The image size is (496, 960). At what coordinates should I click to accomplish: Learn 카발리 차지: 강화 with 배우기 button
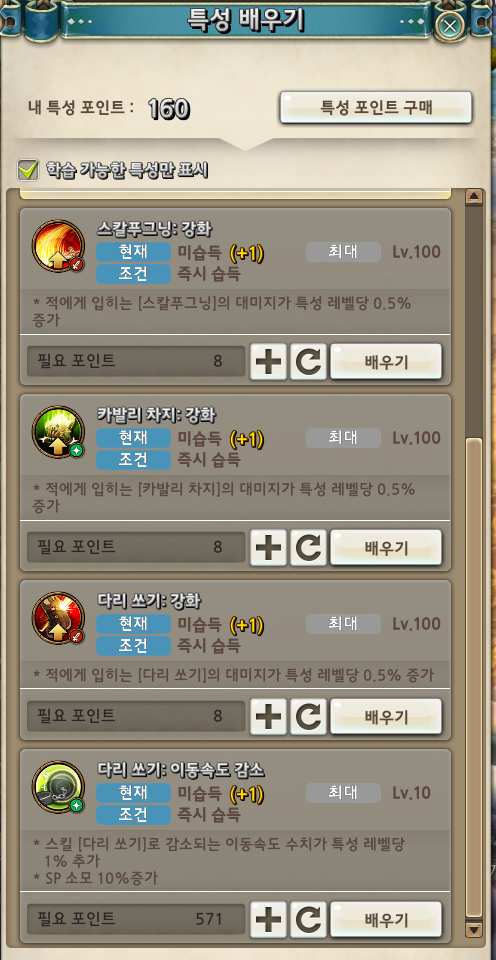pos(386,547)
